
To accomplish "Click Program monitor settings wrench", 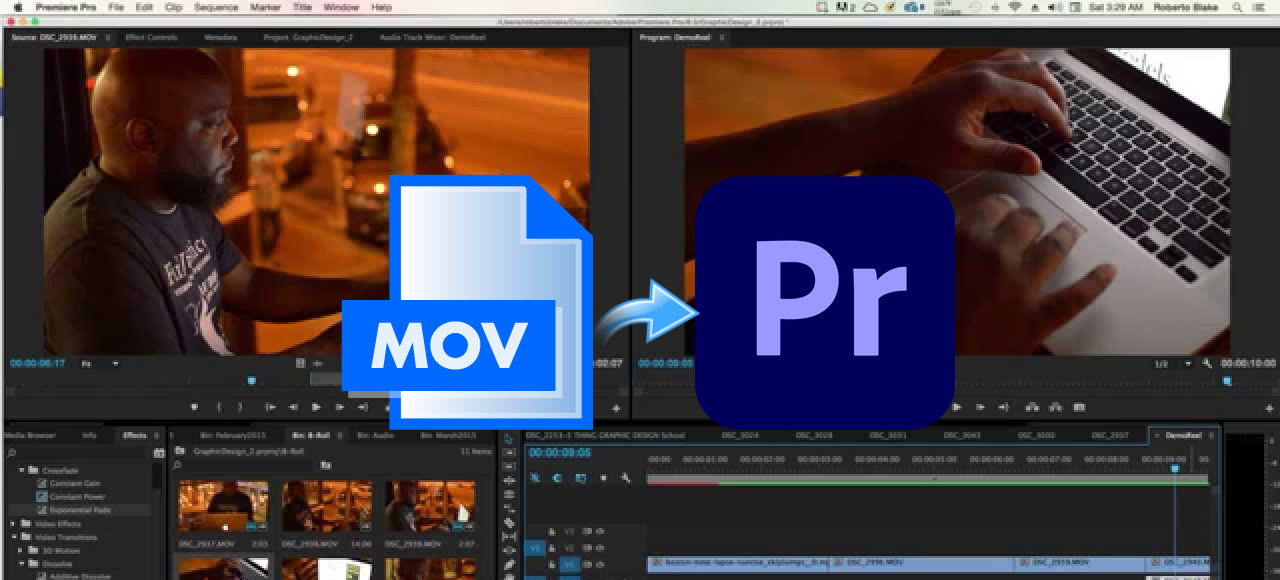I will click(1207, 364).
